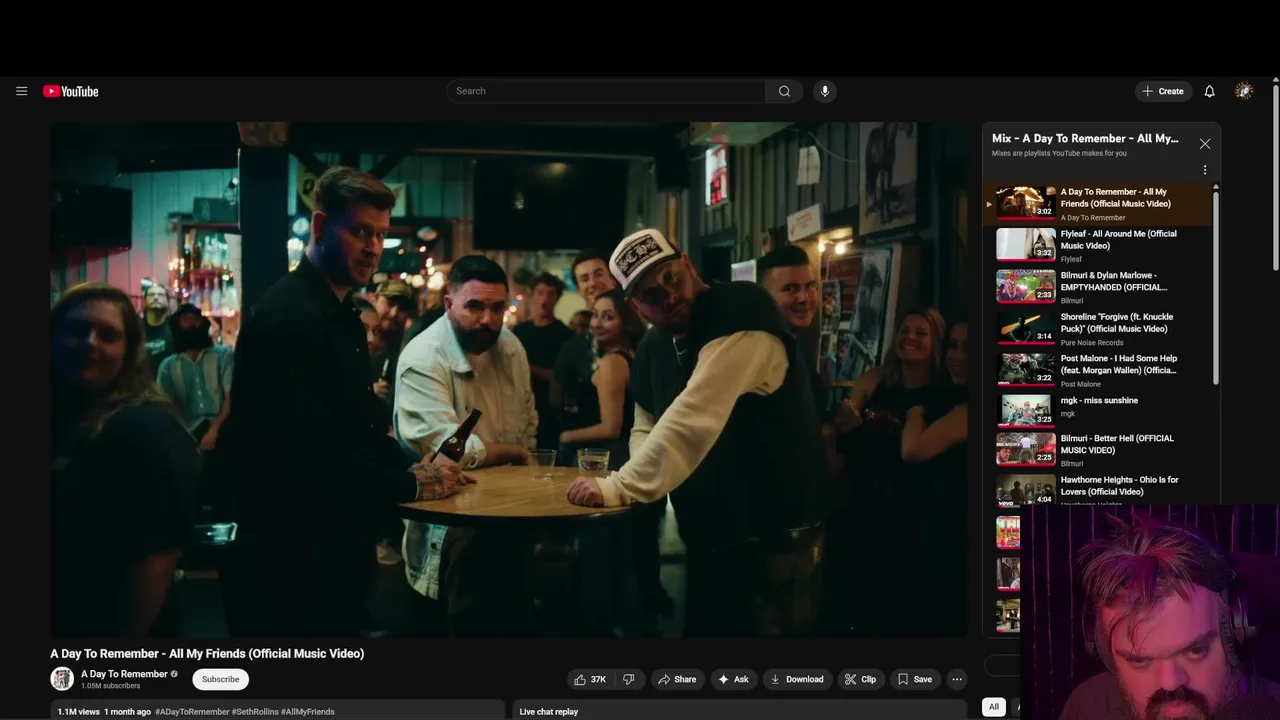This screenshot has width=1280, height=720.
Task: Start voice search with microphone icon
Action: coord(825,91)
